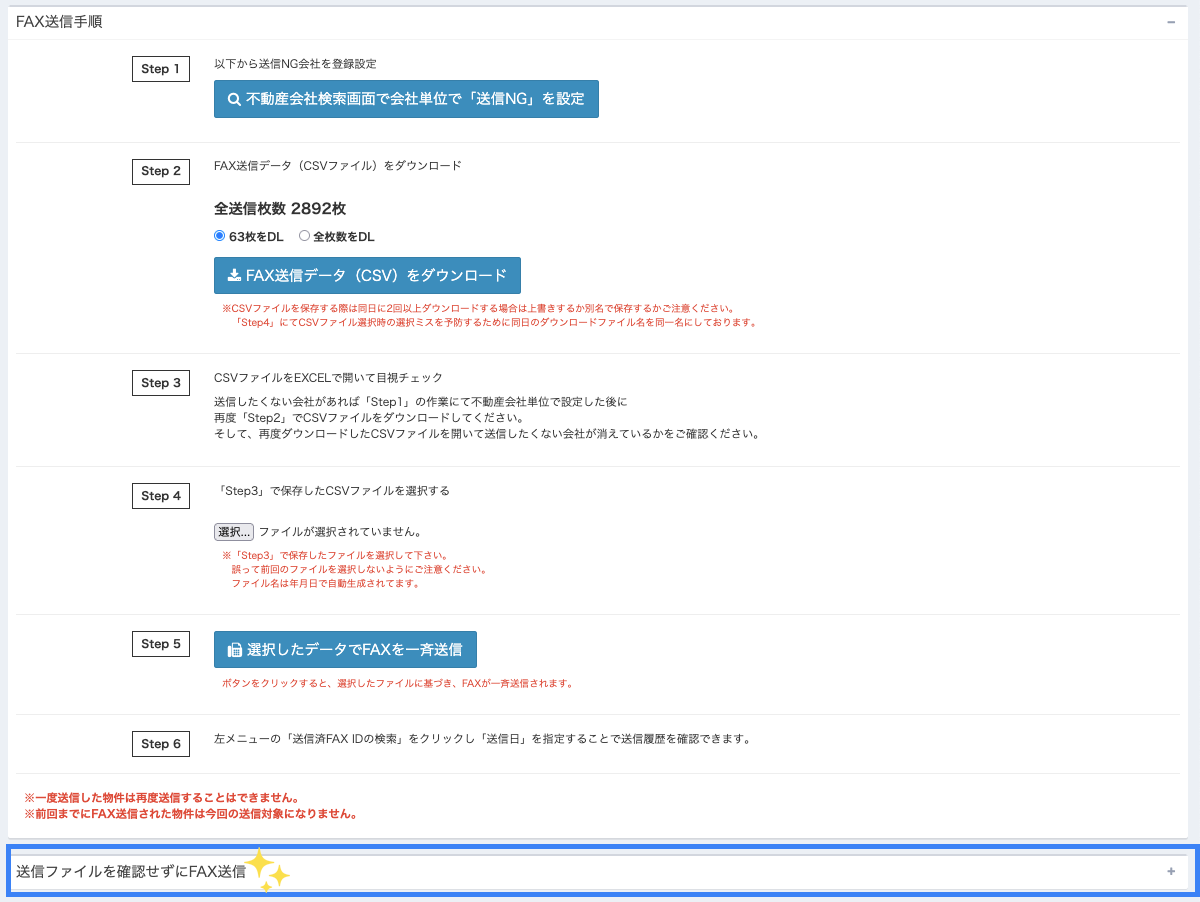
Task: Click the Step 6 label box
Action: [x=161, y=744]
